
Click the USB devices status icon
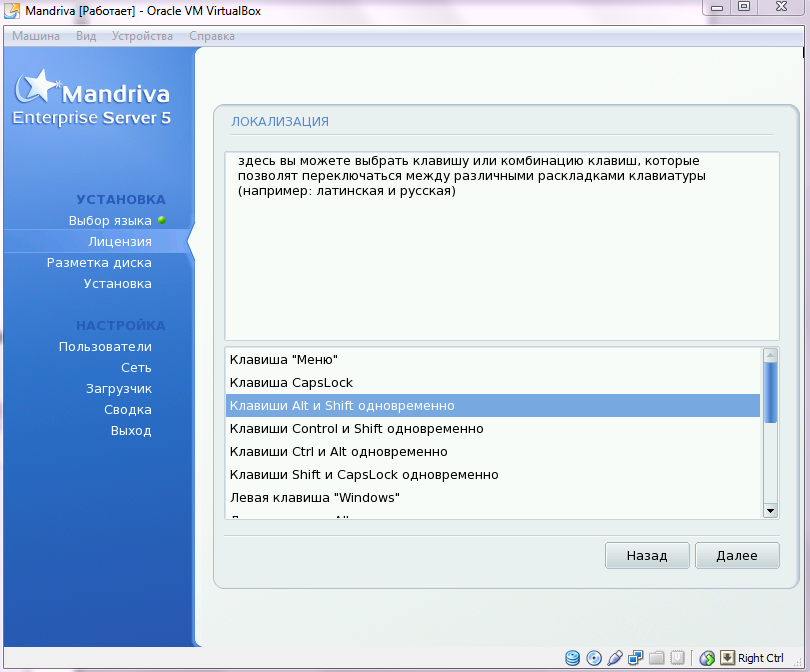coord(615,658)
